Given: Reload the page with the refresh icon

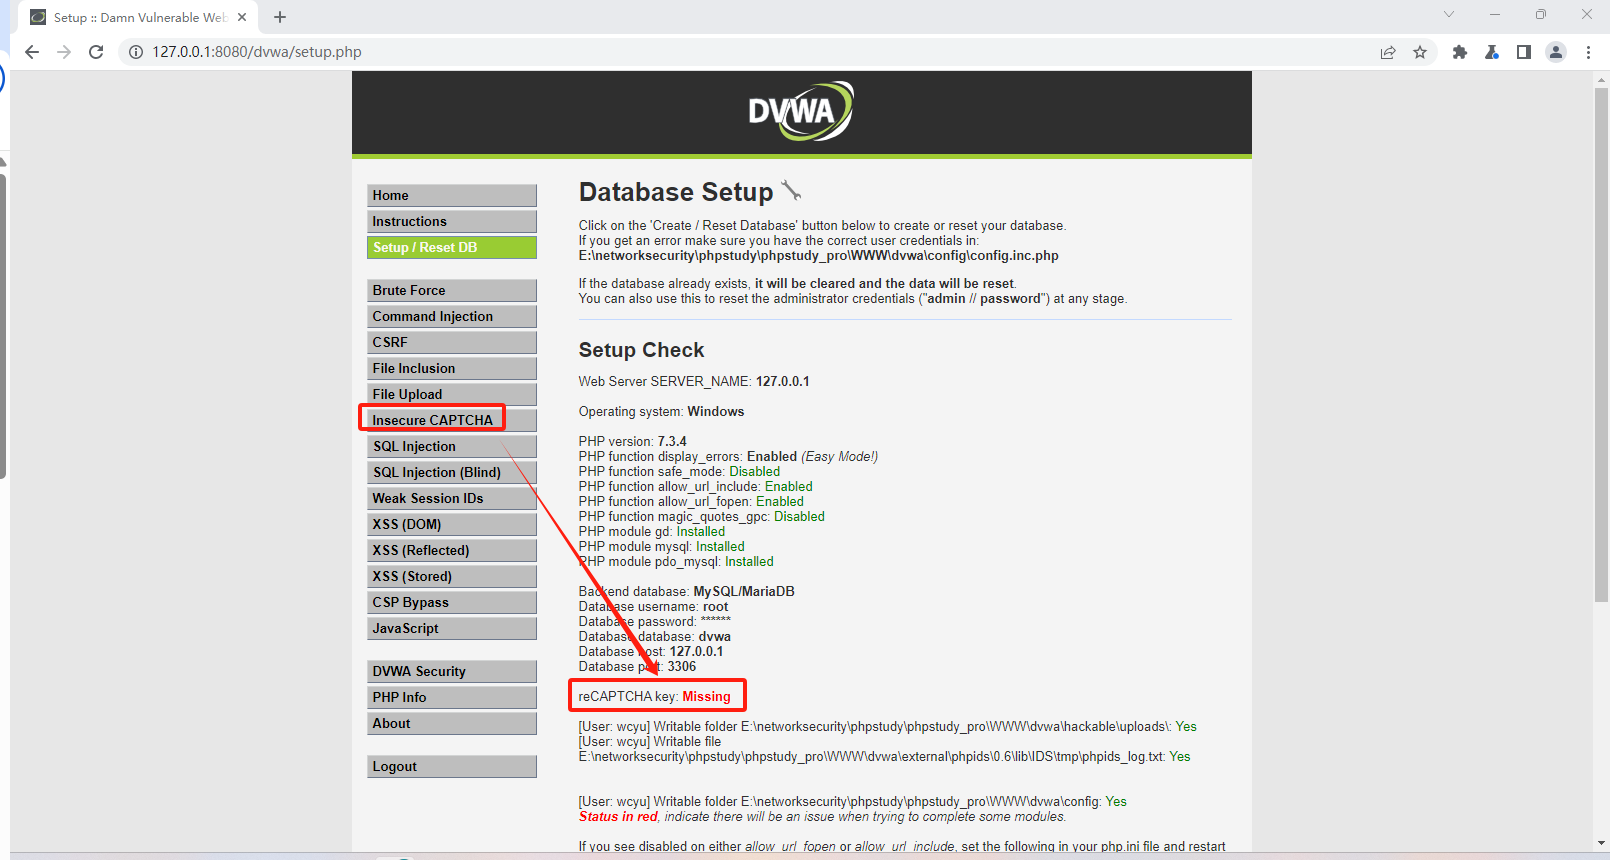Looking at the screenshot, I should [x=96, y=52].
